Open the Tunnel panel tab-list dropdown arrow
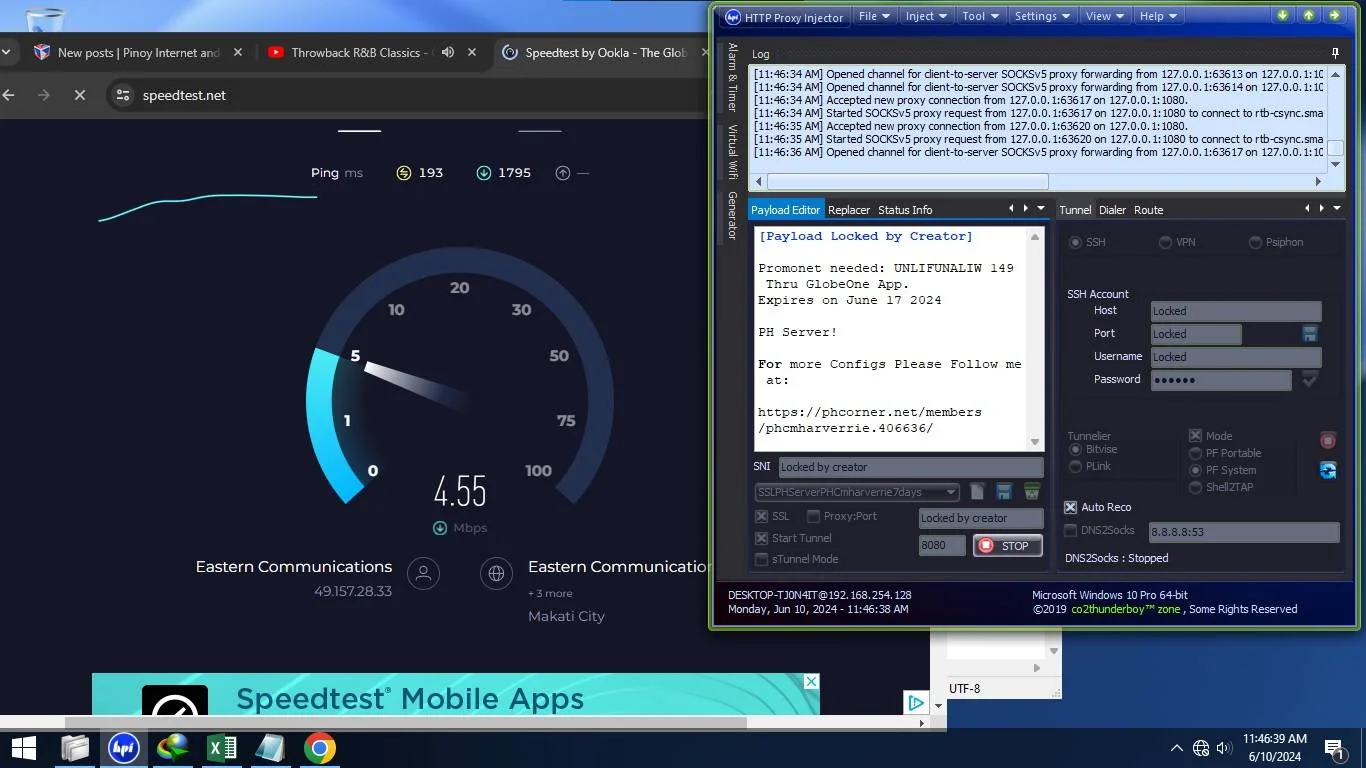The width and height of the screenshot is (1366, 768). point(1337,208)
